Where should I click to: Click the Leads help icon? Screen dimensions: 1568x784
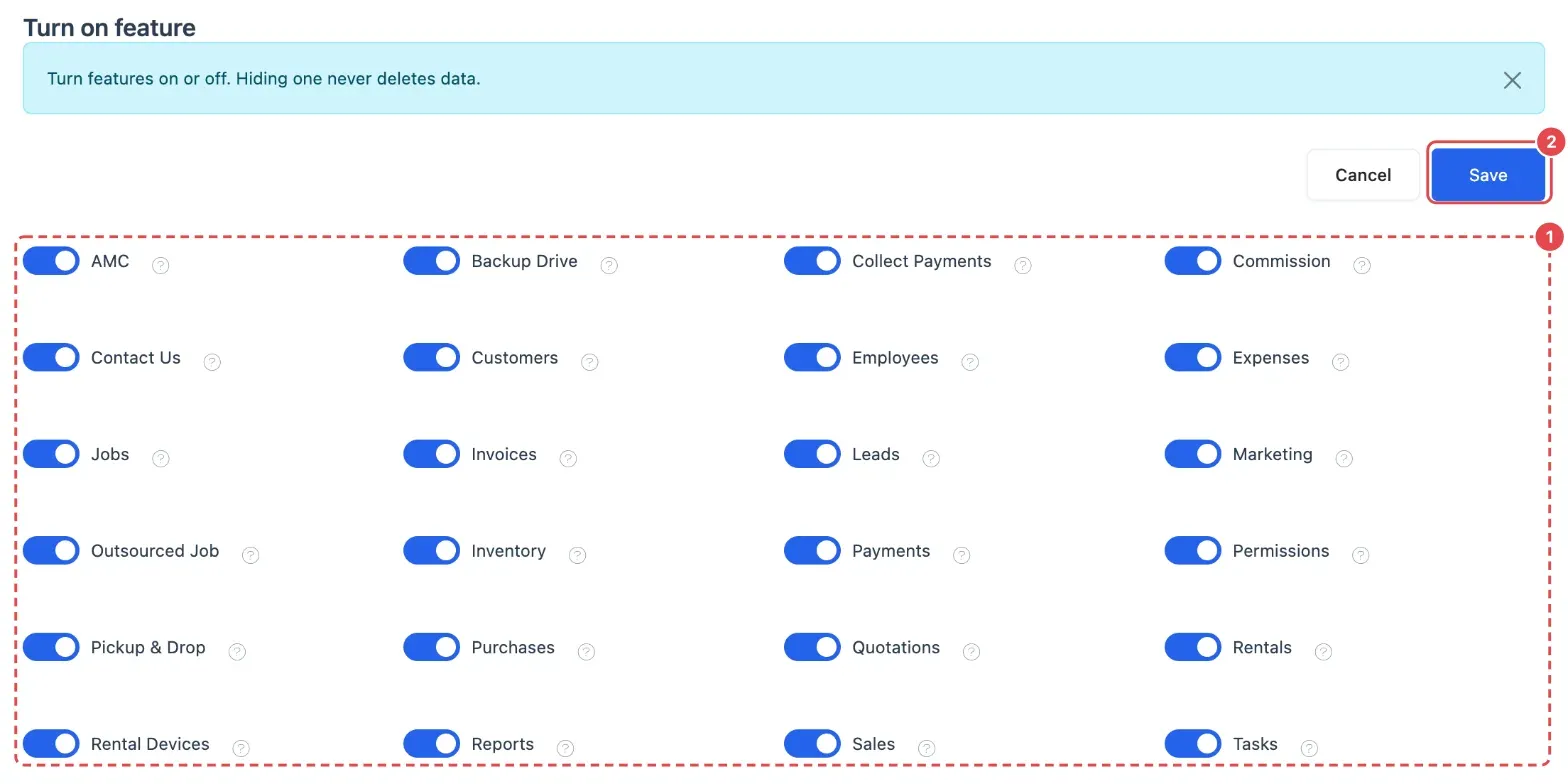931,458
